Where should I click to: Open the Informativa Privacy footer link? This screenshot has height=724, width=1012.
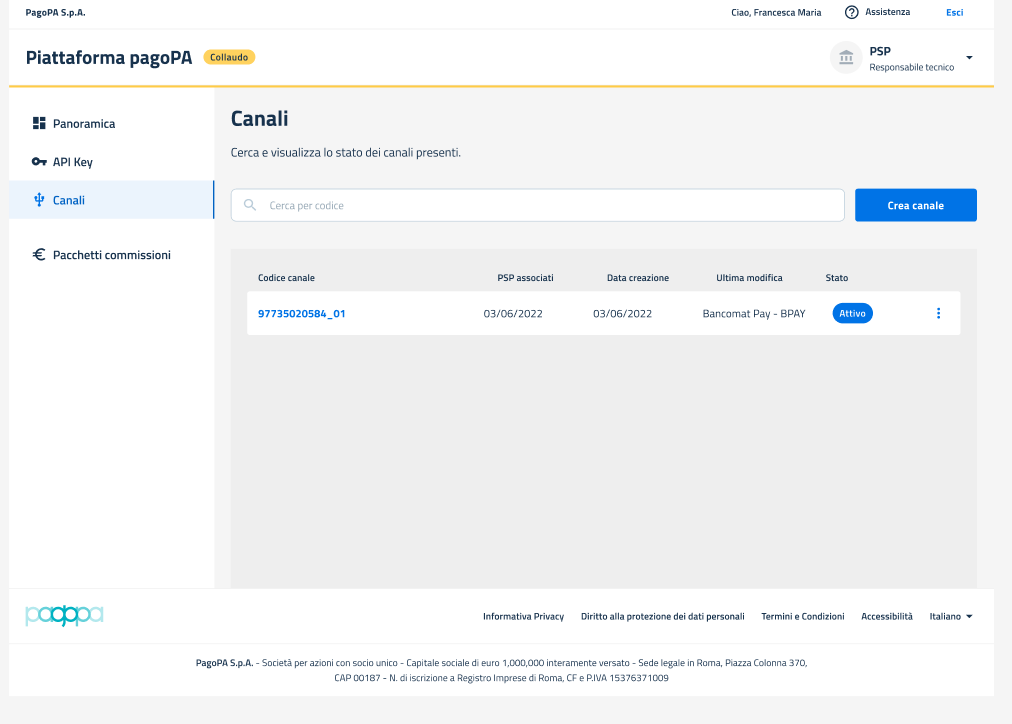point(523,616)
